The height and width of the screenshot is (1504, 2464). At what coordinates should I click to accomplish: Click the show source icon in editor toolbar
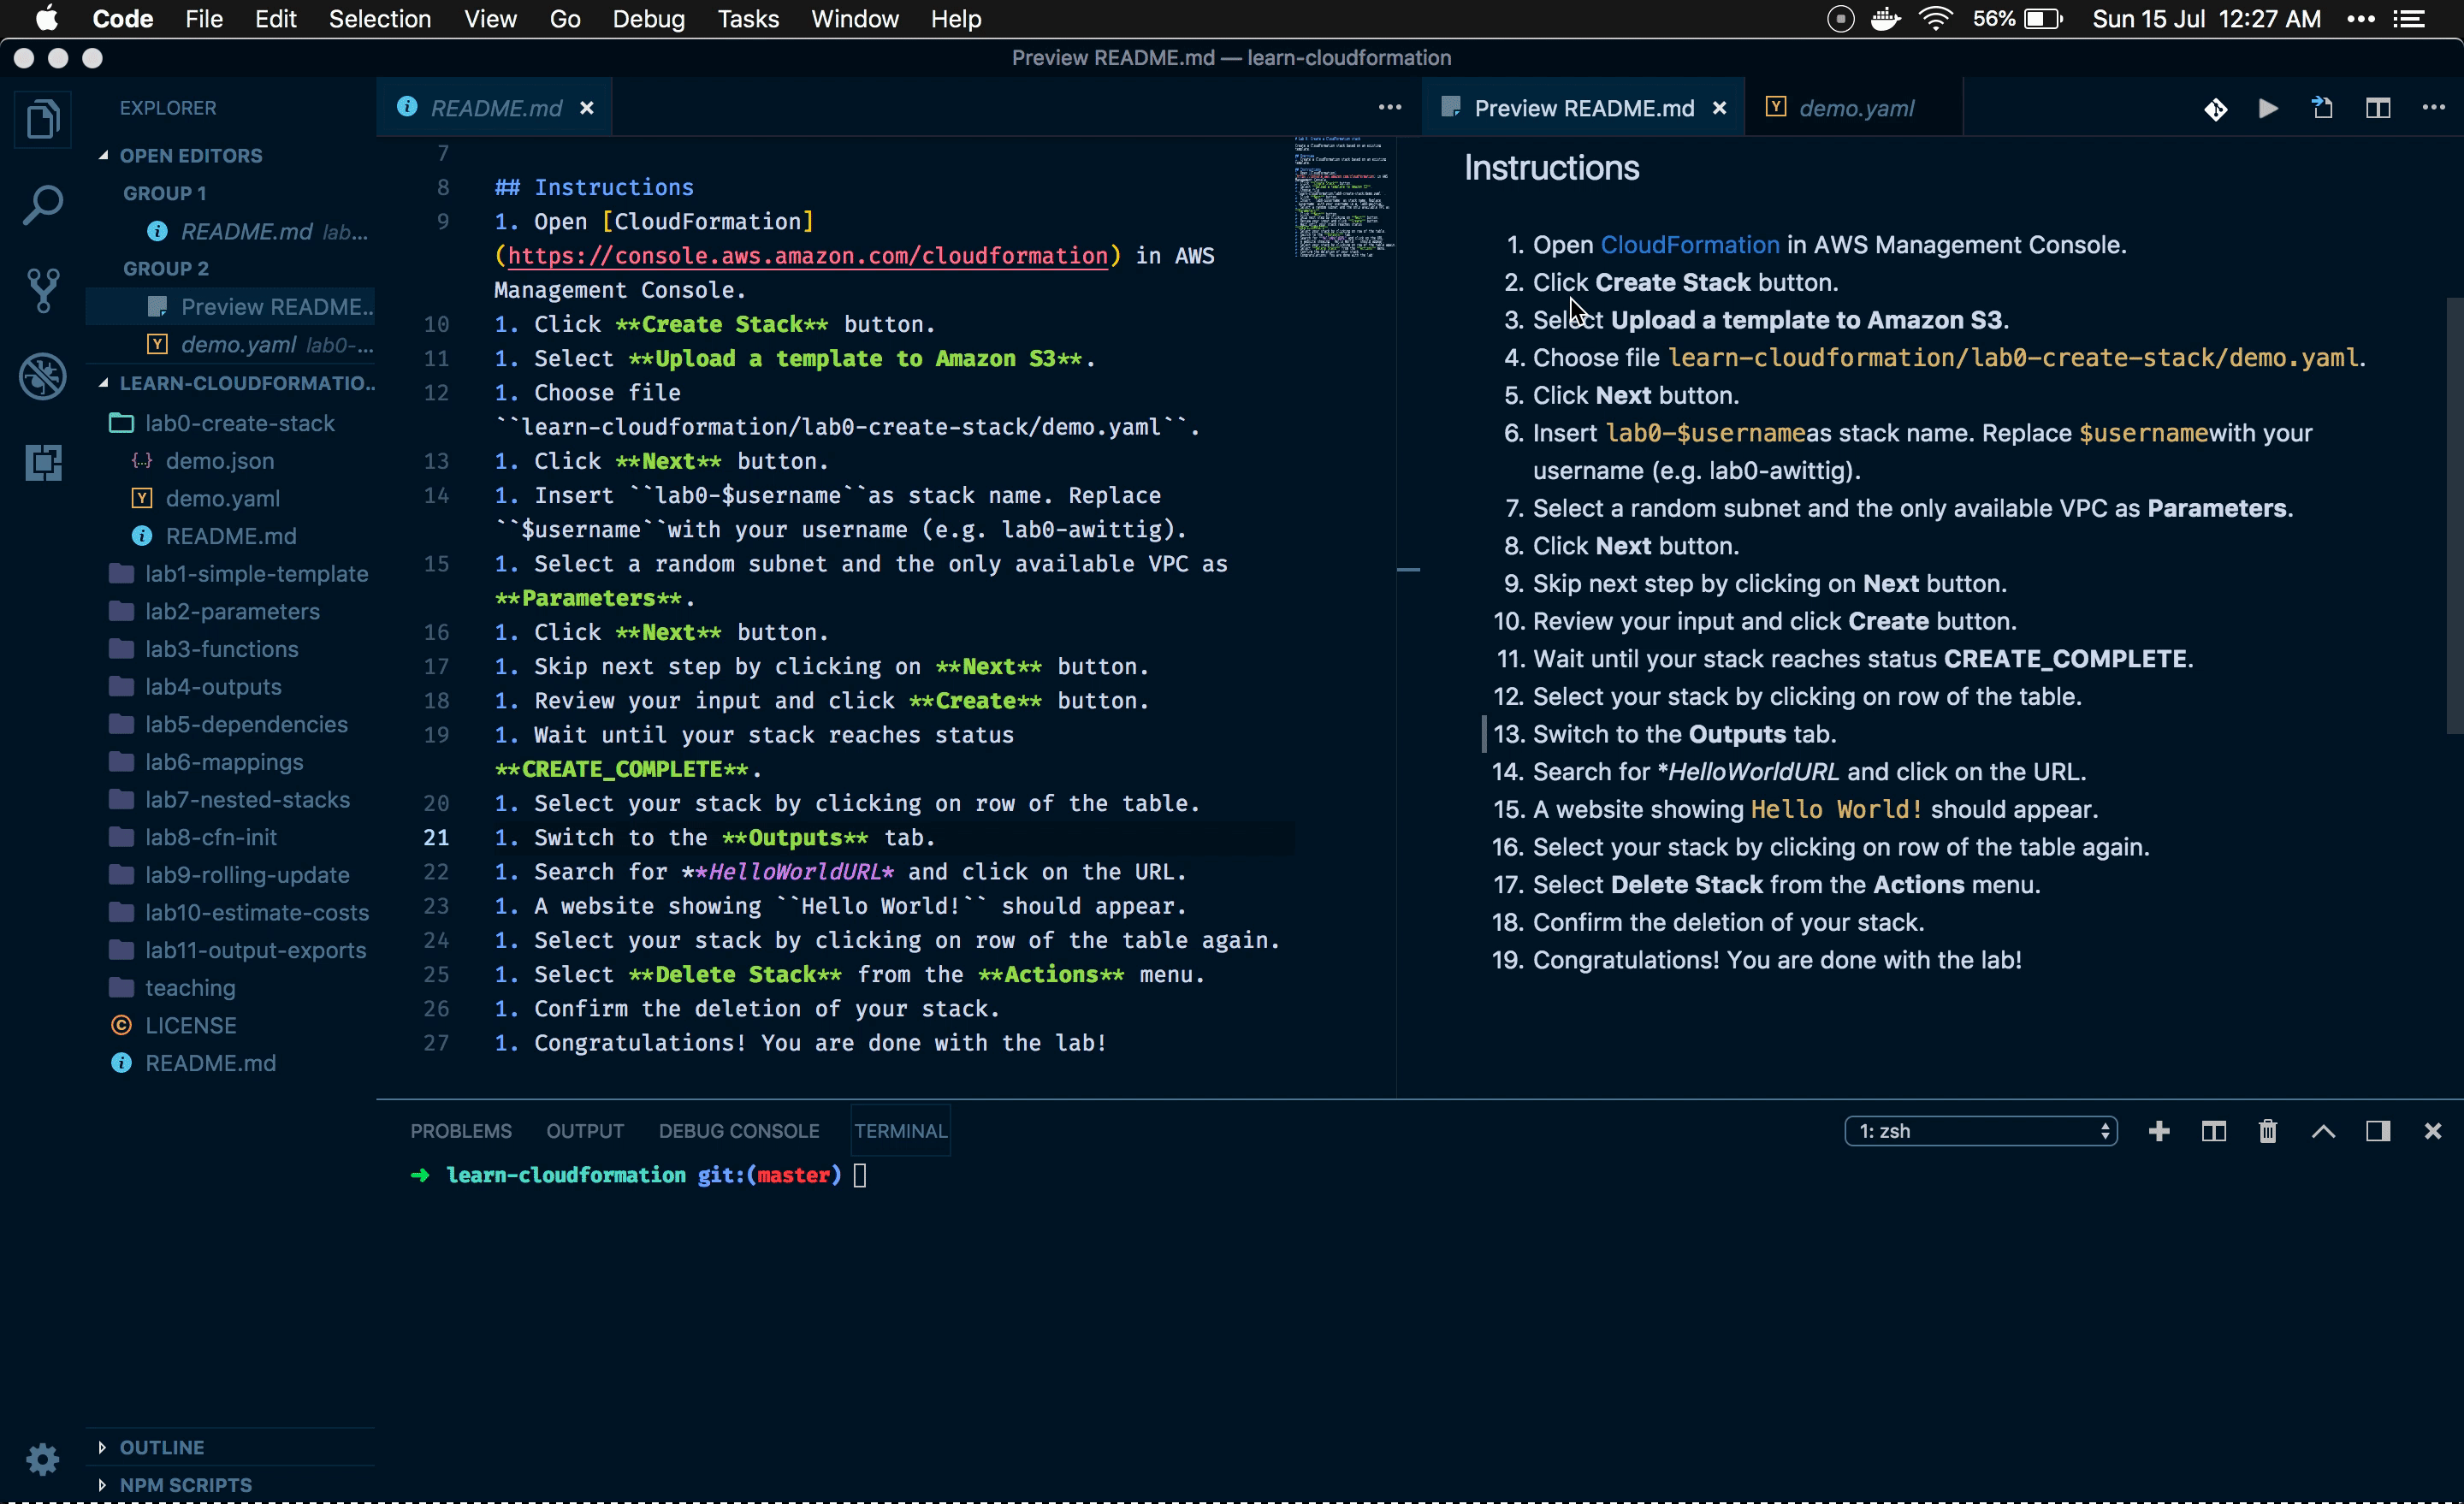tap(2322, 108)
